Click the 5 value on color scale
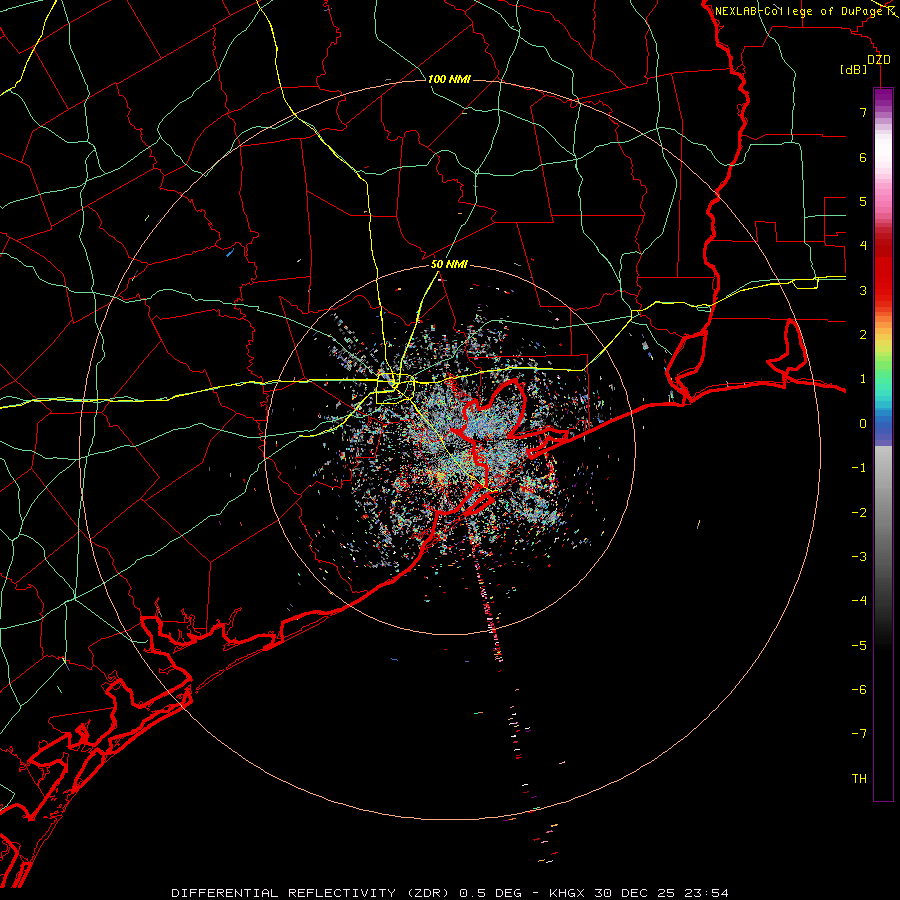Screen dimensions: 900x900 pos(863,201)
